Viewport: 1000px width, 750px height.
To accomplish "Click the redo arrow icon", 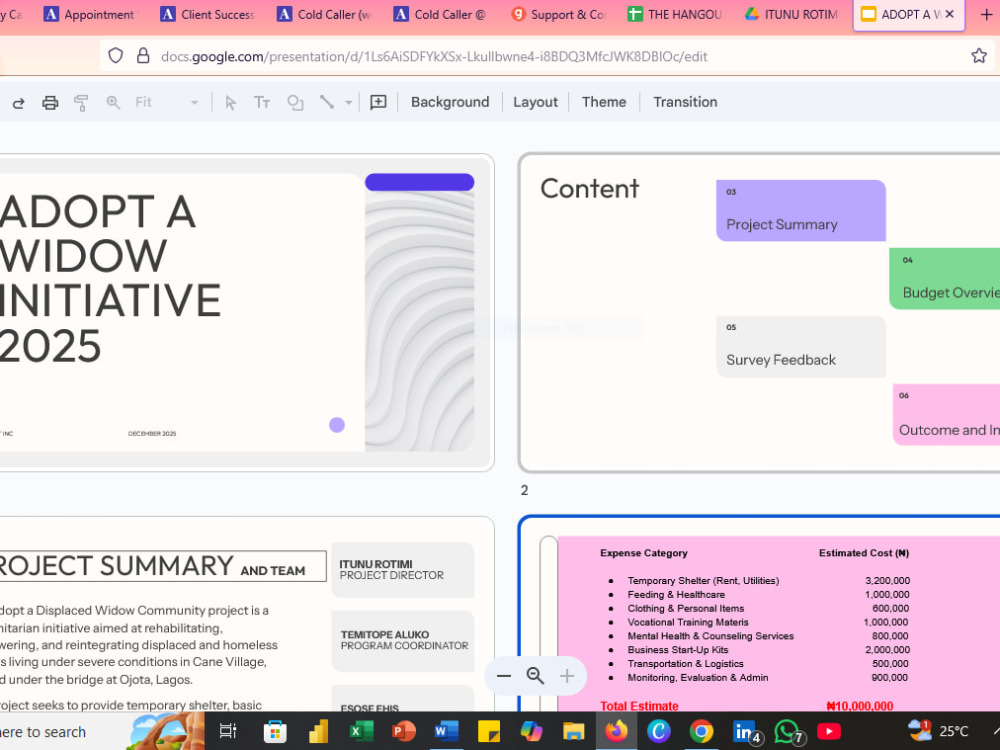I will coord(18,103).
